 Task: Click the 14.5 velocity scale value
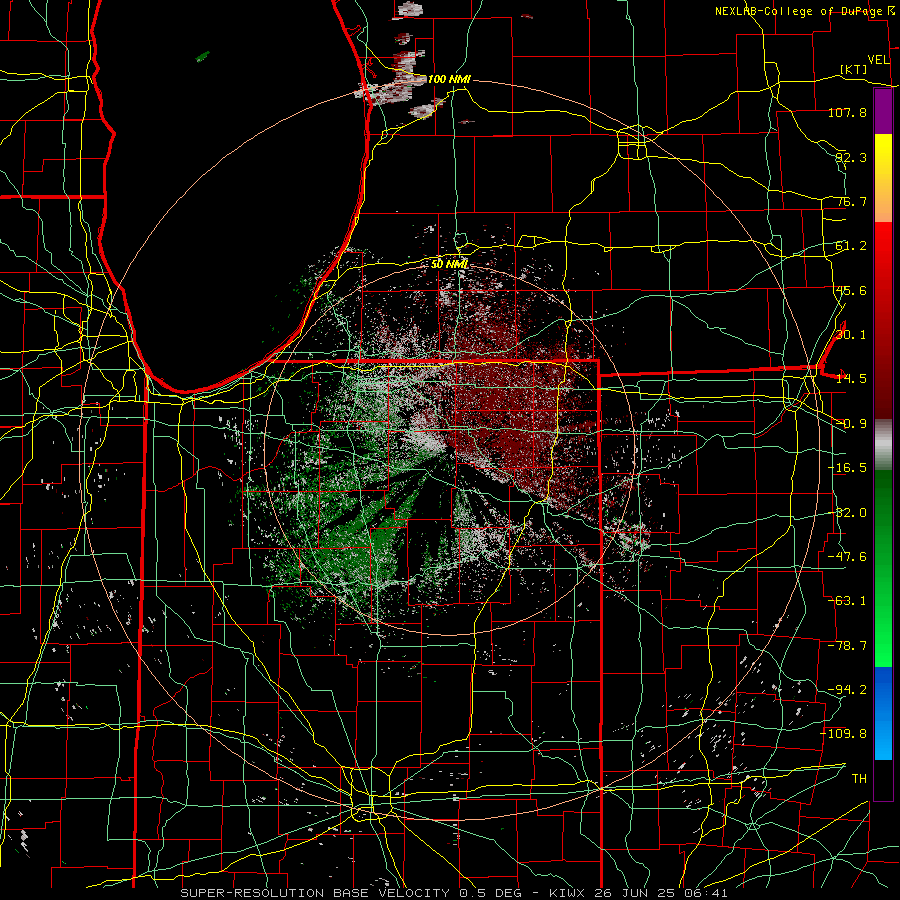[851, 379]
